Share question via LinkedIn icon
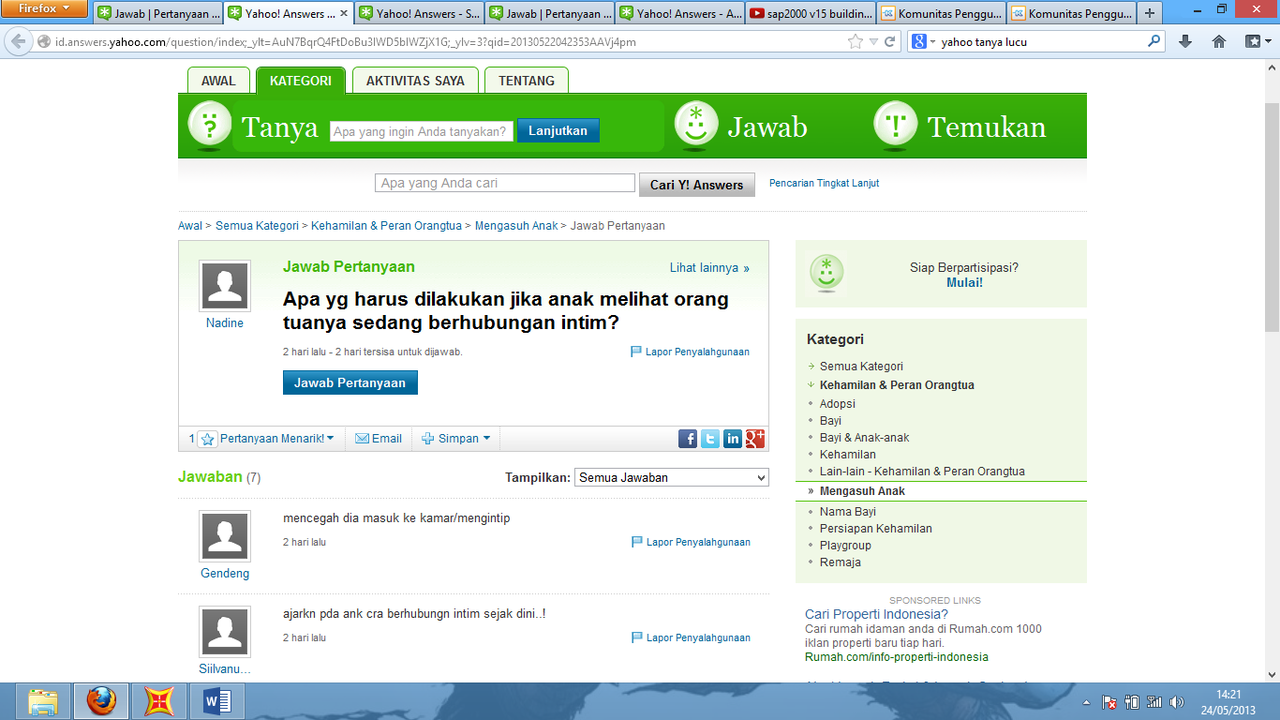Image resolution: width=1280 pixels, height=720 pixels. click(x=732, y=438)
